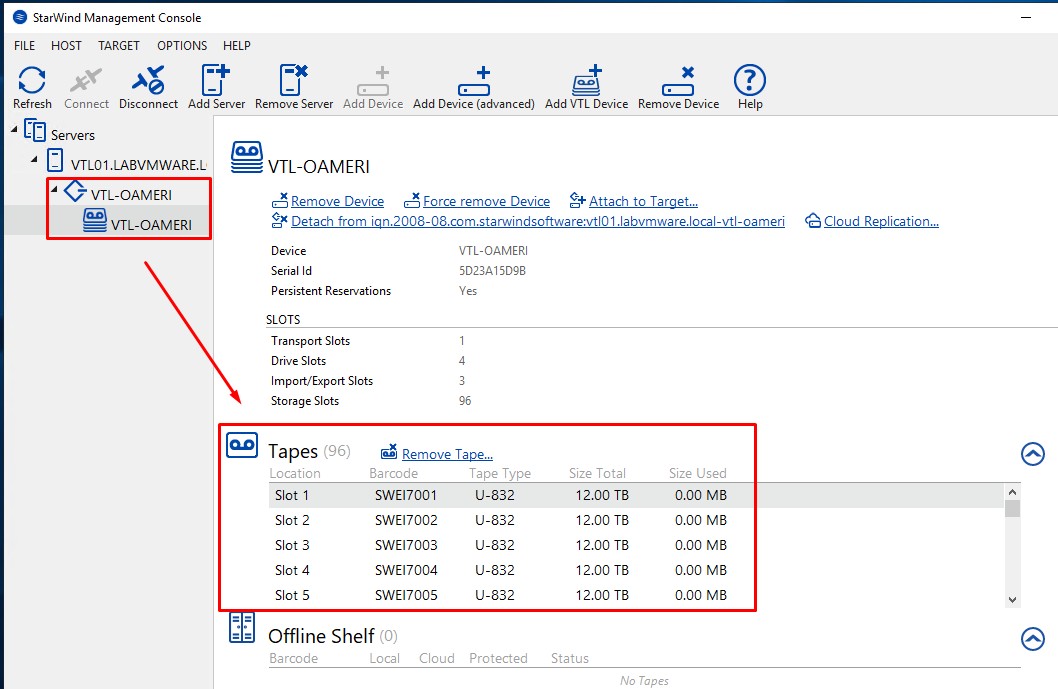Screen dimensions: 1058x689
Task: Select the tape row with barcode SWEI7003
Action: (x=406, y=545)
